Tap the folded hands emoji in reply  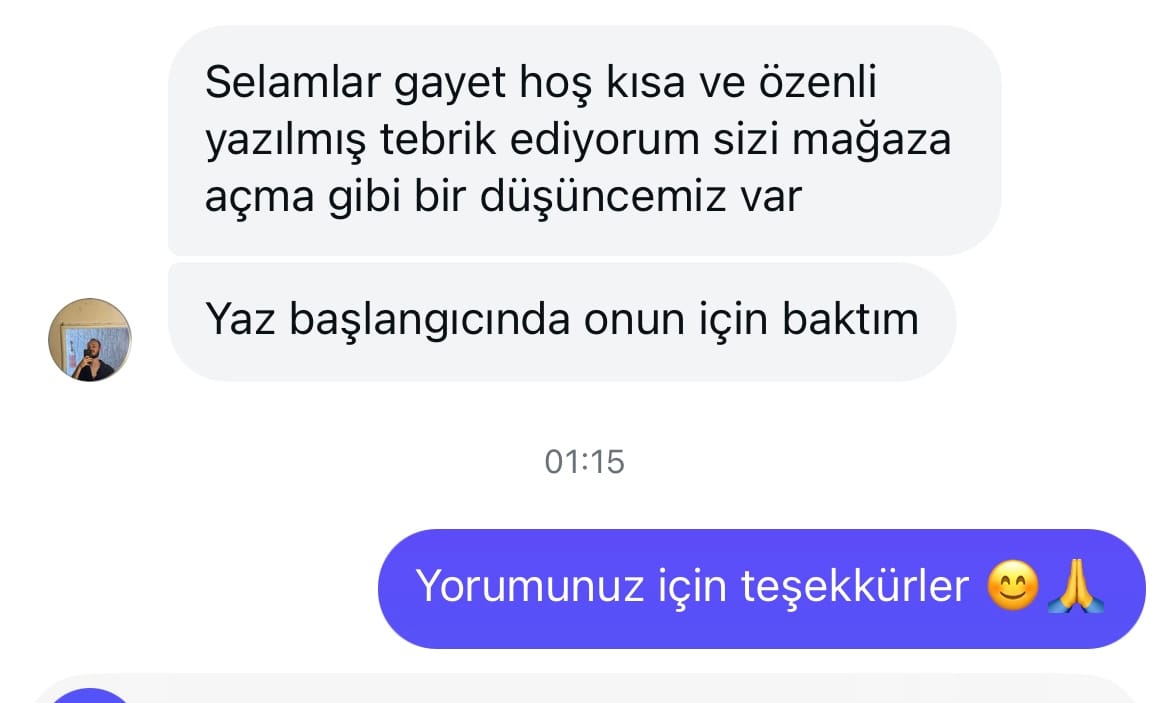coord(1075,586)
